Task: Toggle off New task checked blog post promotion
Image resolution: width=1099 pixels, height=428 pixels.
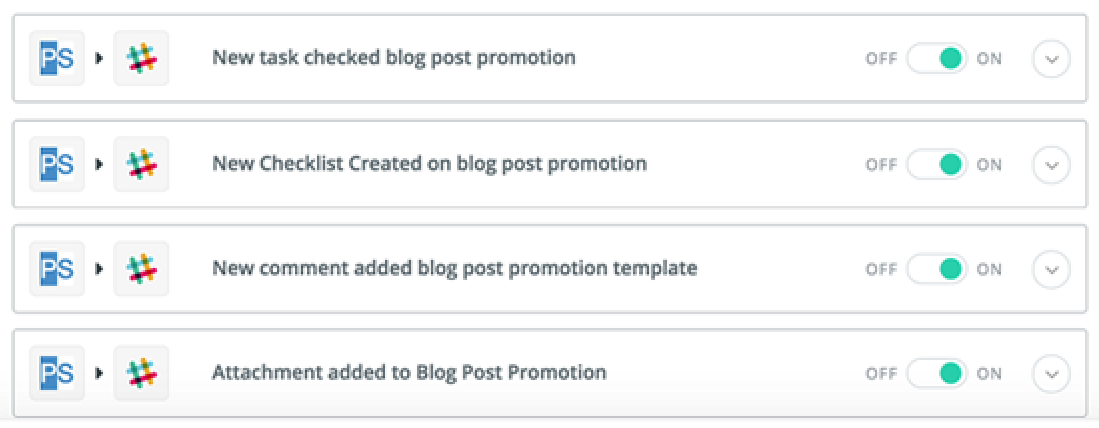Action: [936, 59]
